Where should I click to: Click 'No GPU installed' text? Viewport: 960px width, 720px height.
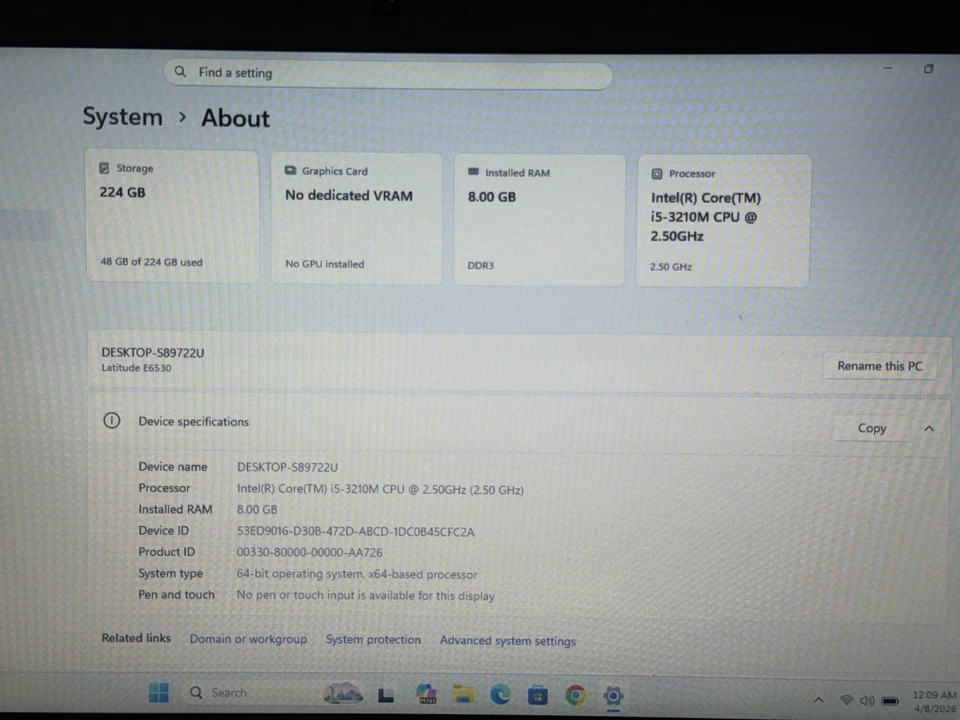(324, 264)
